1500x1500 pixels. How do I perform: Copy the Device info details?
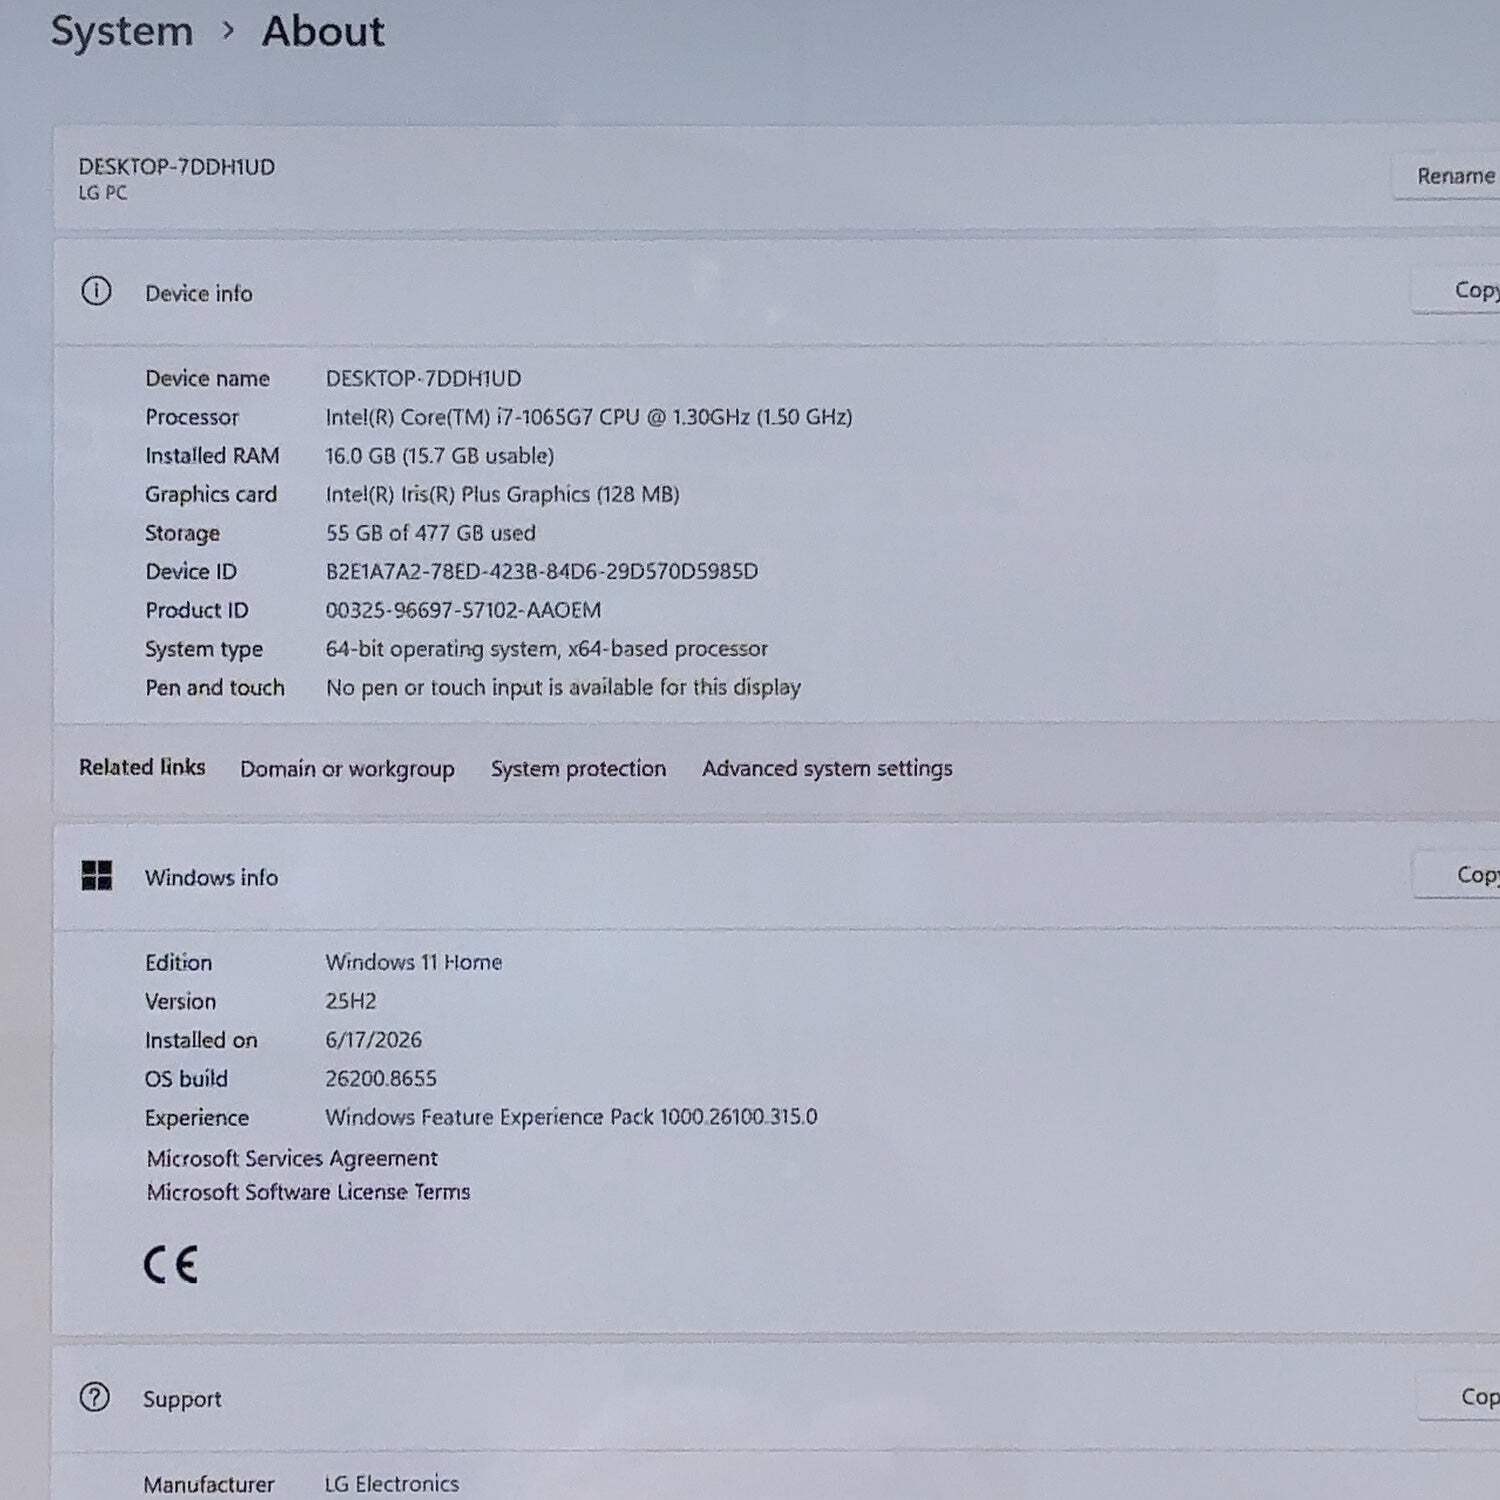[x=1456, y=290]
